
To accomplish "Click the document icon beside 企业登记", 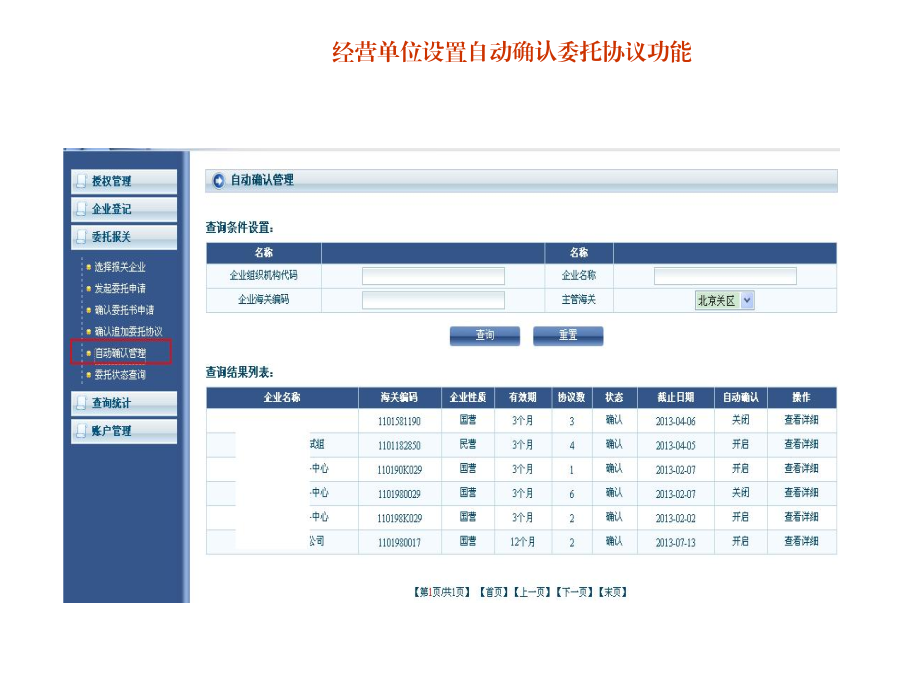I will pos(82,209).
